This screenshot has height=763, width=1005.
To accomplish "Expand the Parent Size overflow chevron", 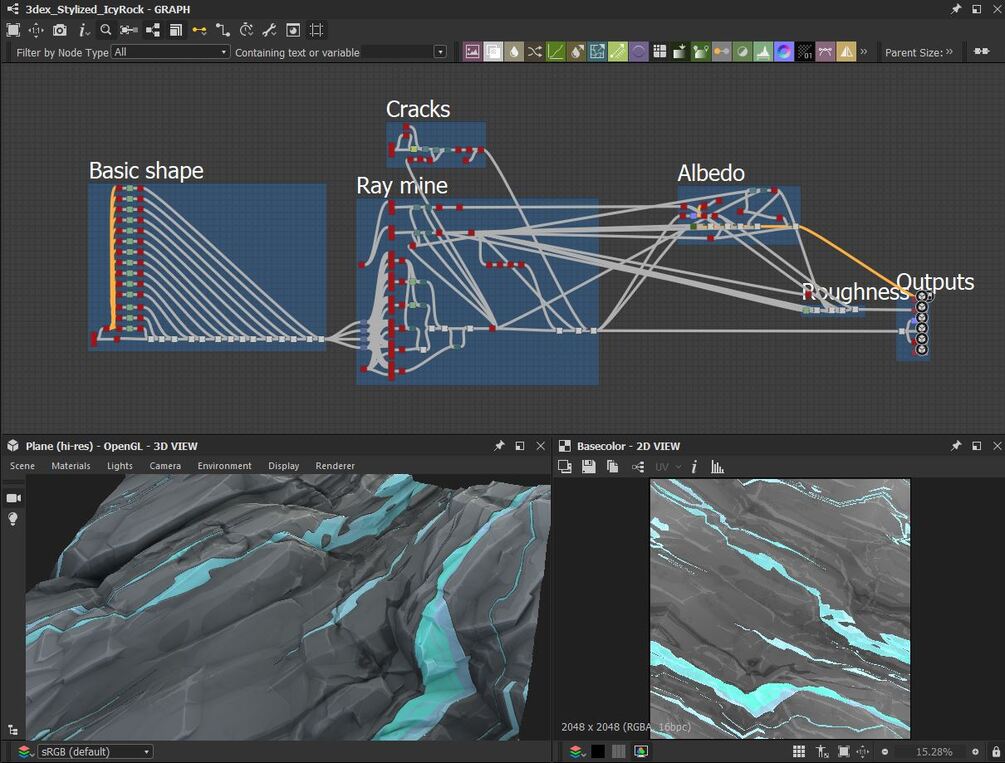I will (x=949, y=52).
